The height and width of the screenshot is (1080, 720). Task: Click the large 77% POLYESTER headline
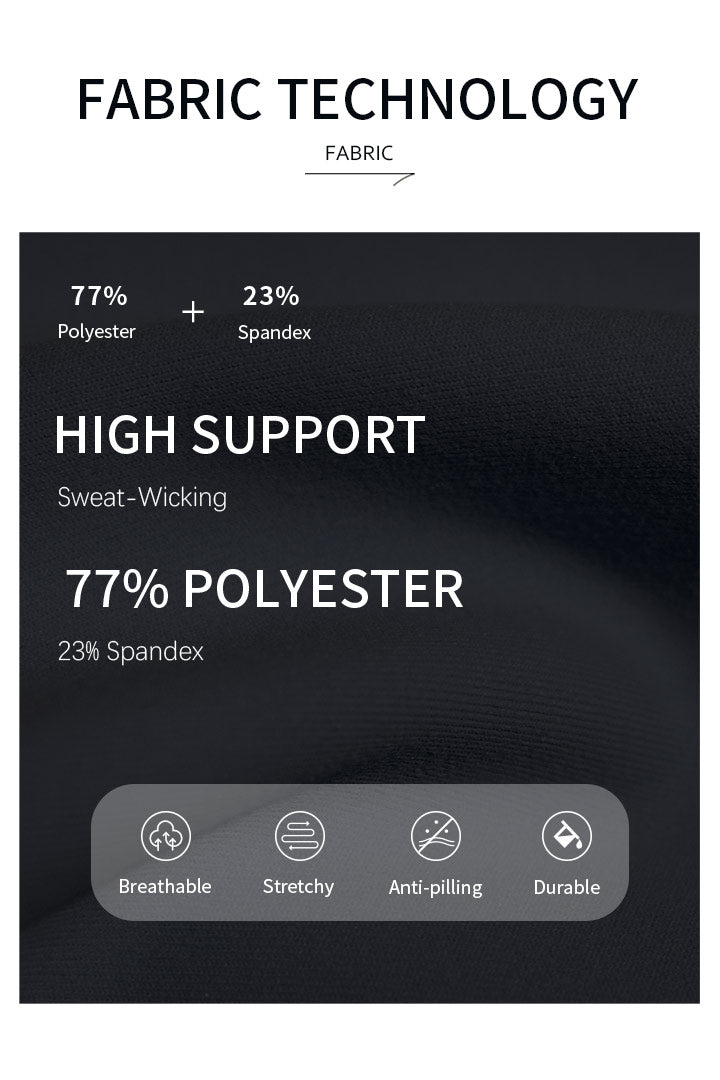coord(264,588)
